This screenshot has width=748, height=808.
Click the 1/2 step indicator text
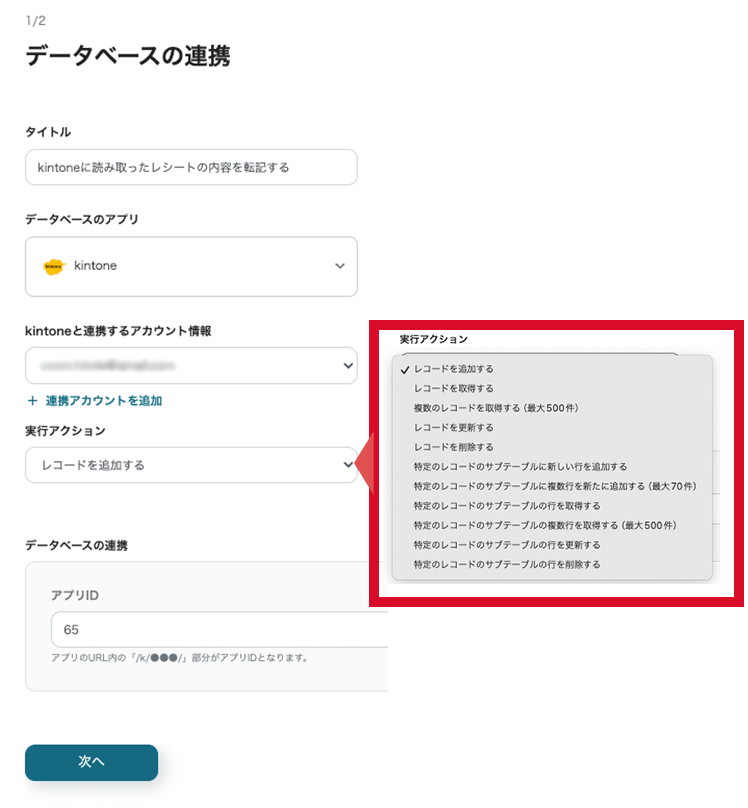[x=36, y=21]
